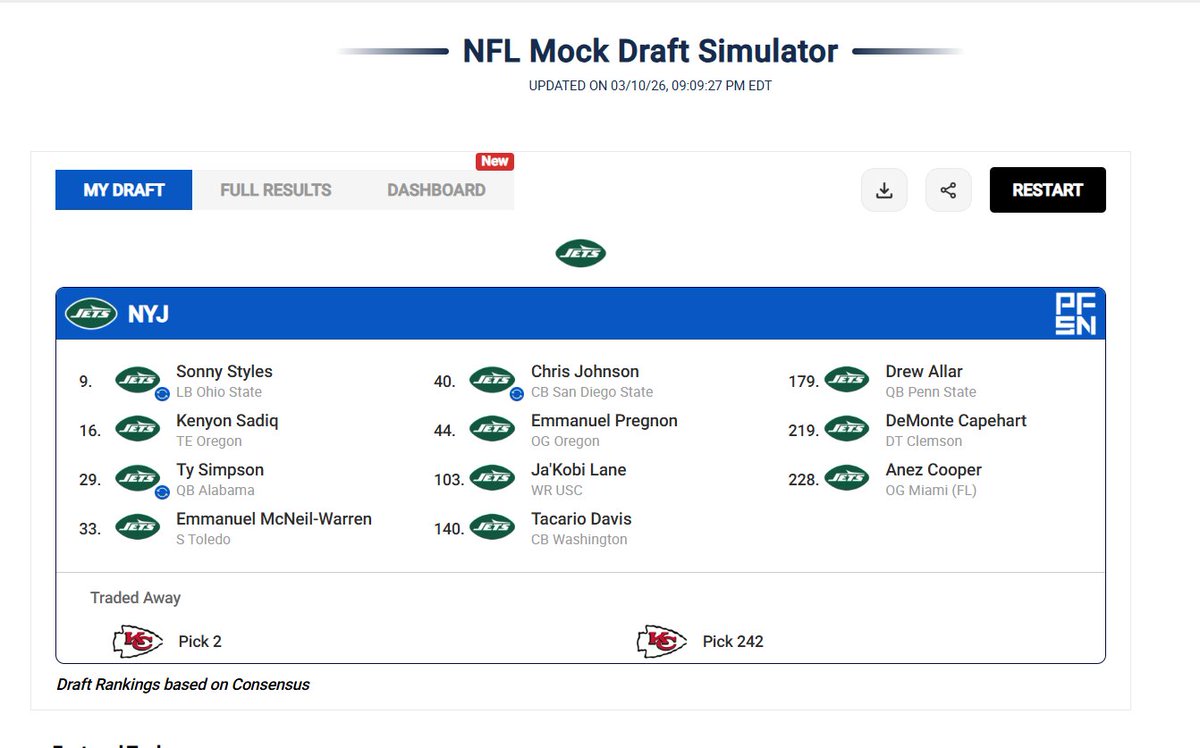Click OG Miami (FL) position text
1200x748 pixels.
(x=931, y=490)
